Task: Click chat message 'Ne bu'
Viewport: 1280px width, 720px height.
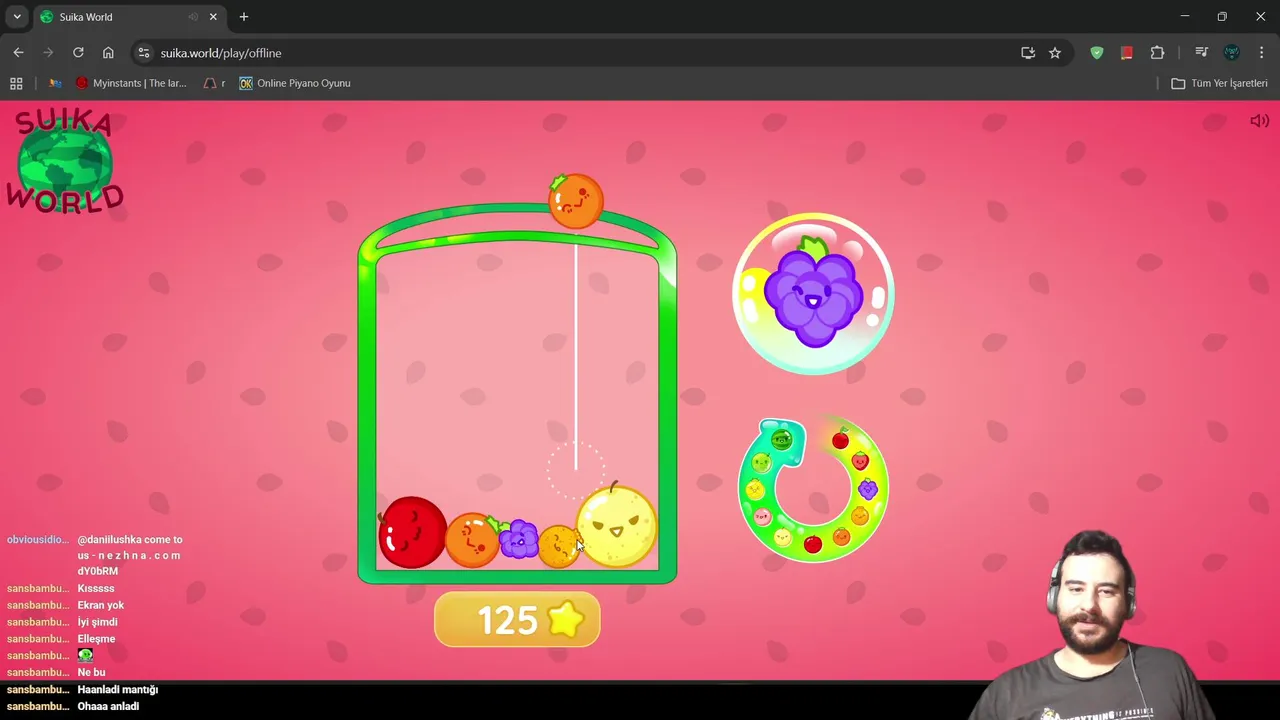Action: (91, 672)
